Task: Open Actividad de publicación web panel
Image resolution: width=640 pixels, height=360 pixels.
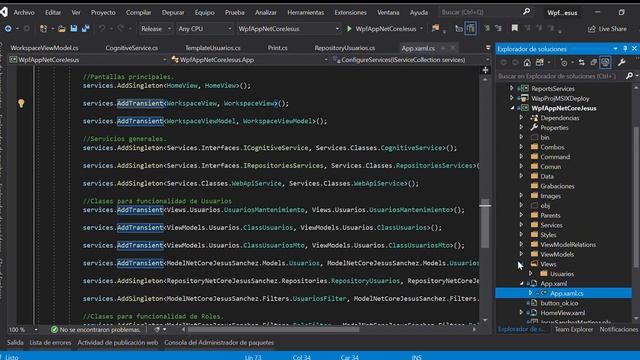Action: click(x=118, y=342)
